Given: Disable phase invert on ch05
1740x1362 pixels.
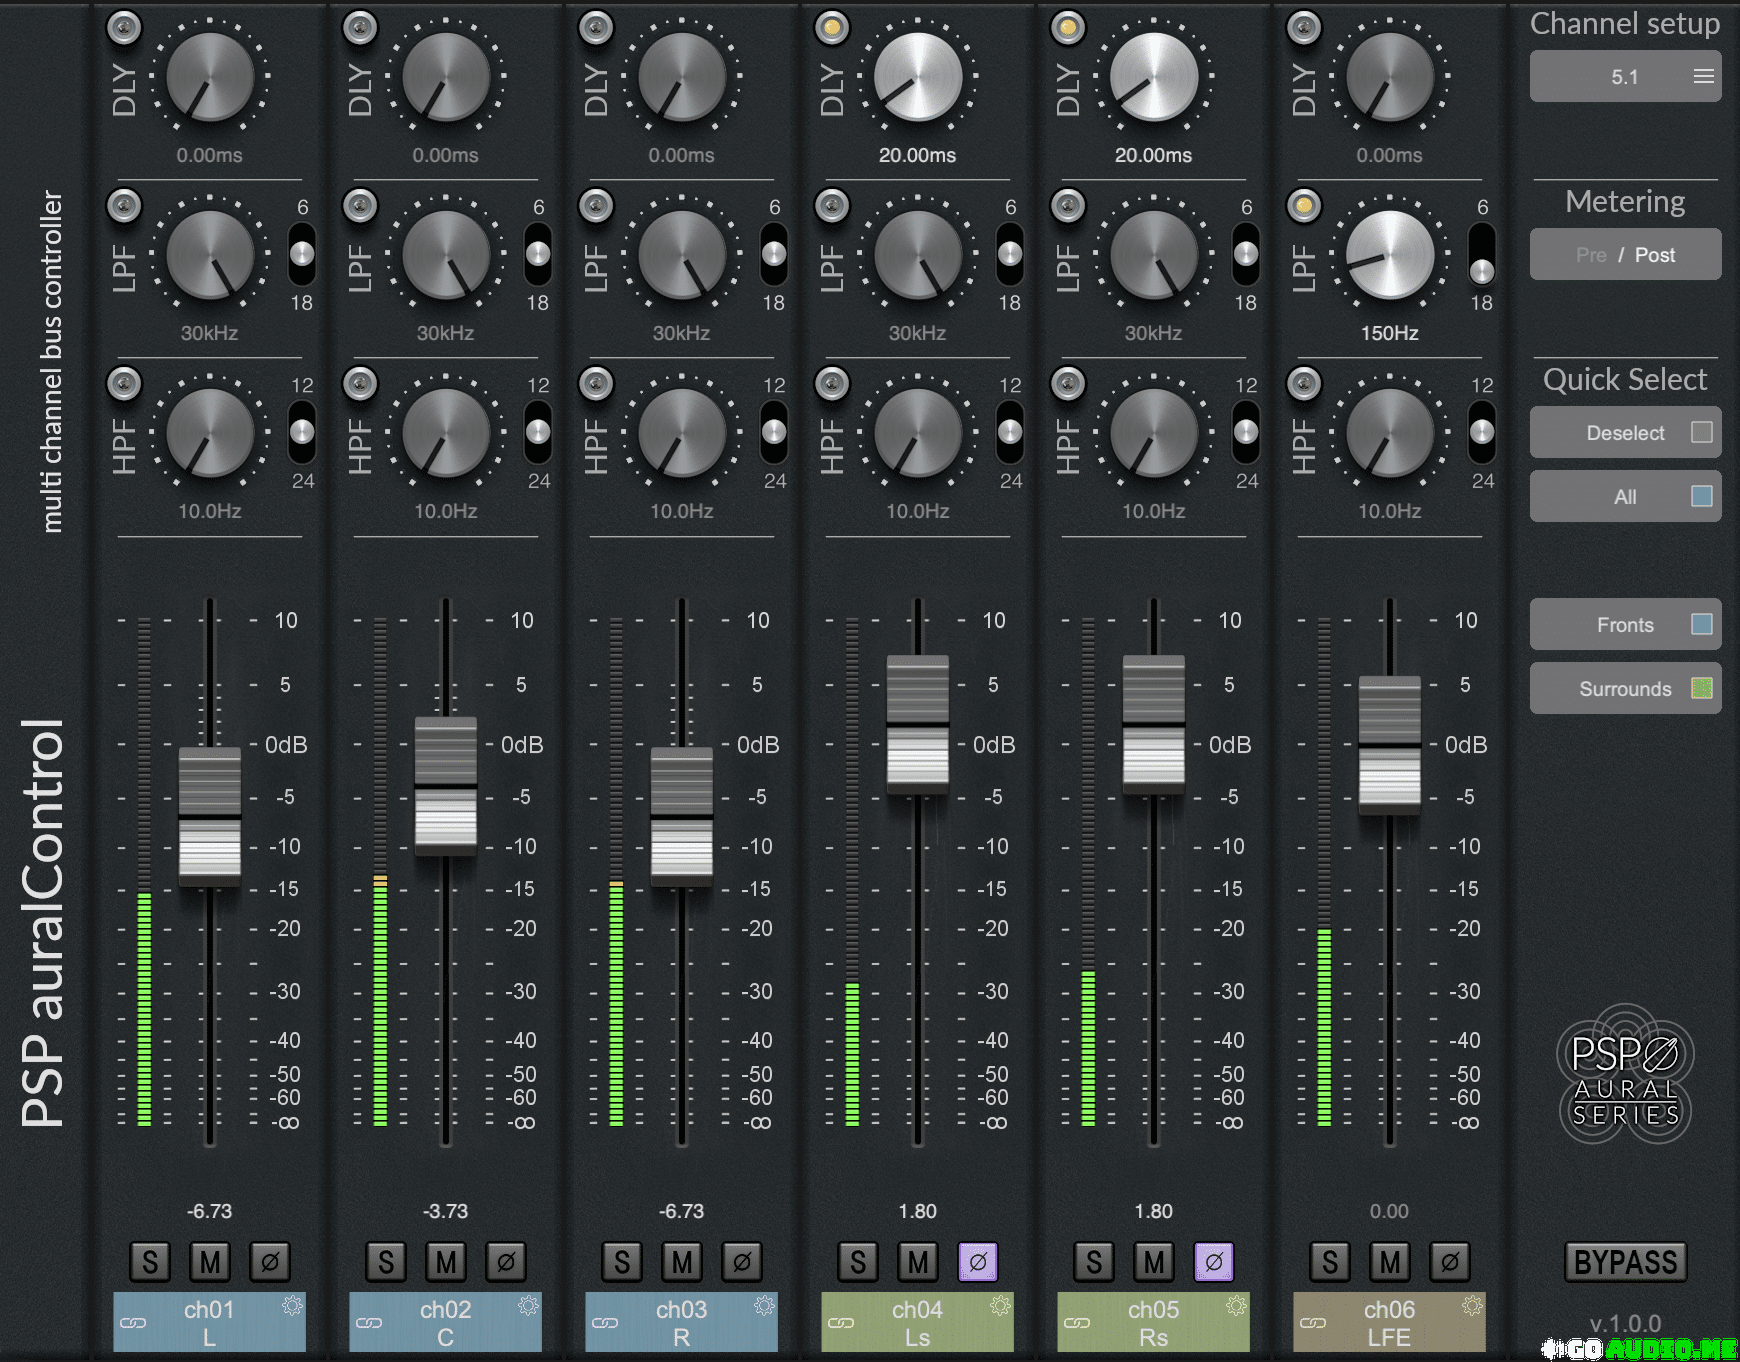Looking at the screenshot, I should 1214,1262.
